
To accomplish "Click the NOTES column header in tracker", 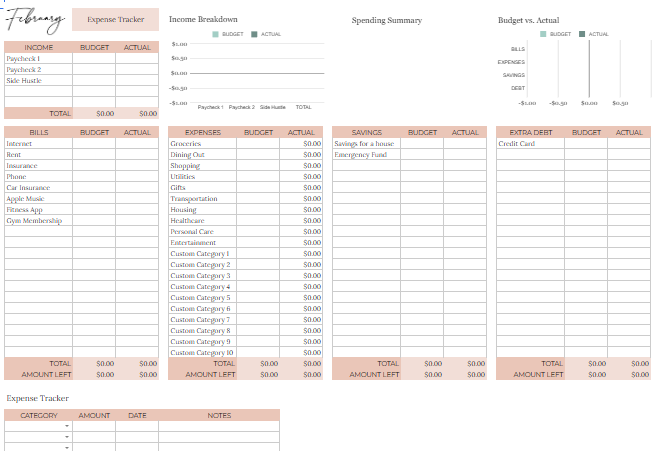I will coord(219,416).
